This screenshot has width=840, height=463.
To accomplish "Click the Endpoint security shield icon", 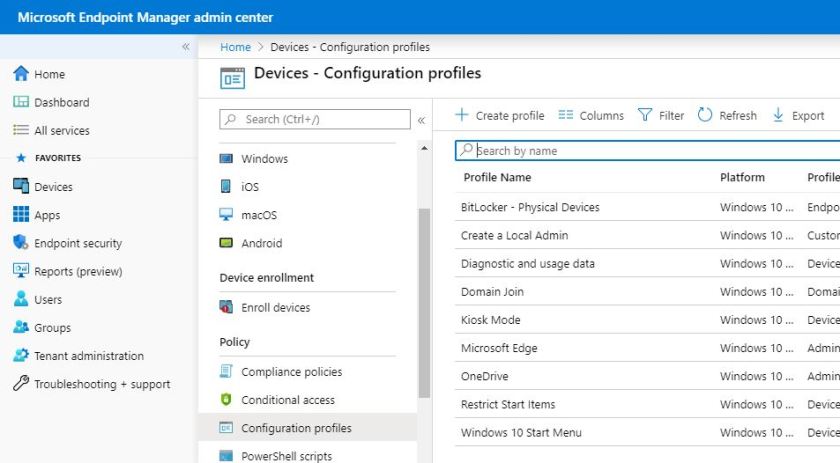I will point(20,243).
